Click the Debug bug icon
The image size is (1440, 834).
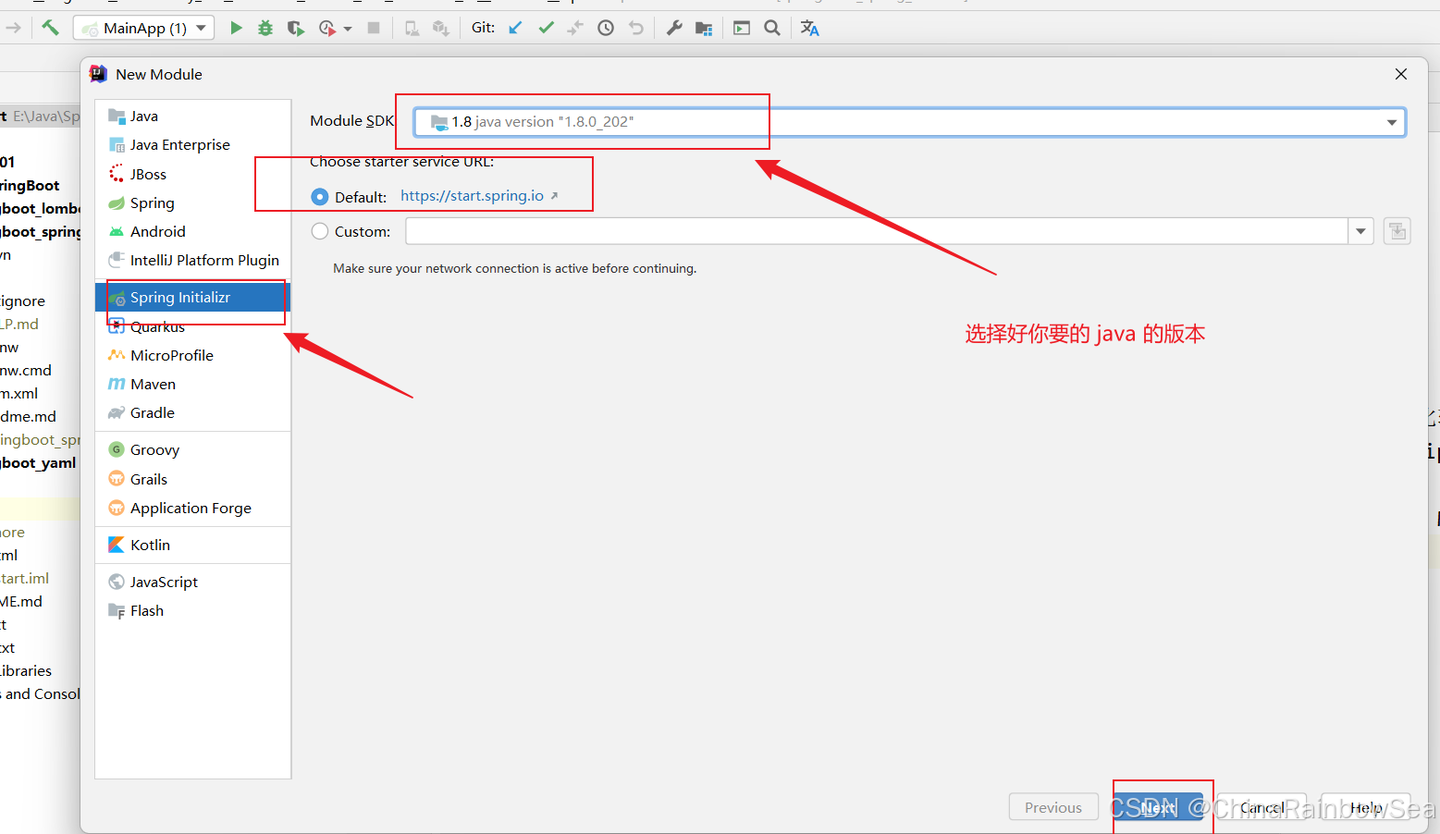tap(265, 28)
